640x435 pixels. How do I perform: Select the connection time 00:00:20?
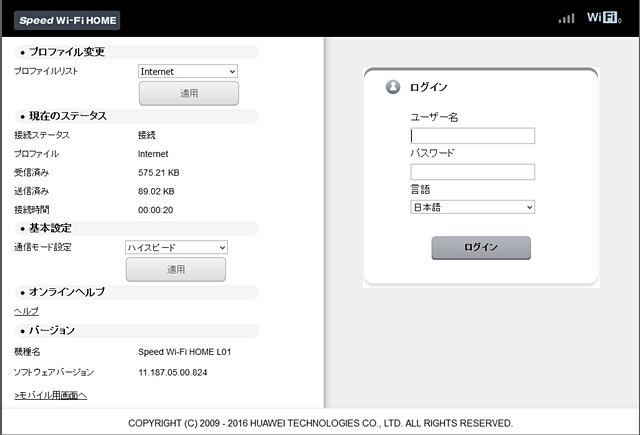(156, 210)
